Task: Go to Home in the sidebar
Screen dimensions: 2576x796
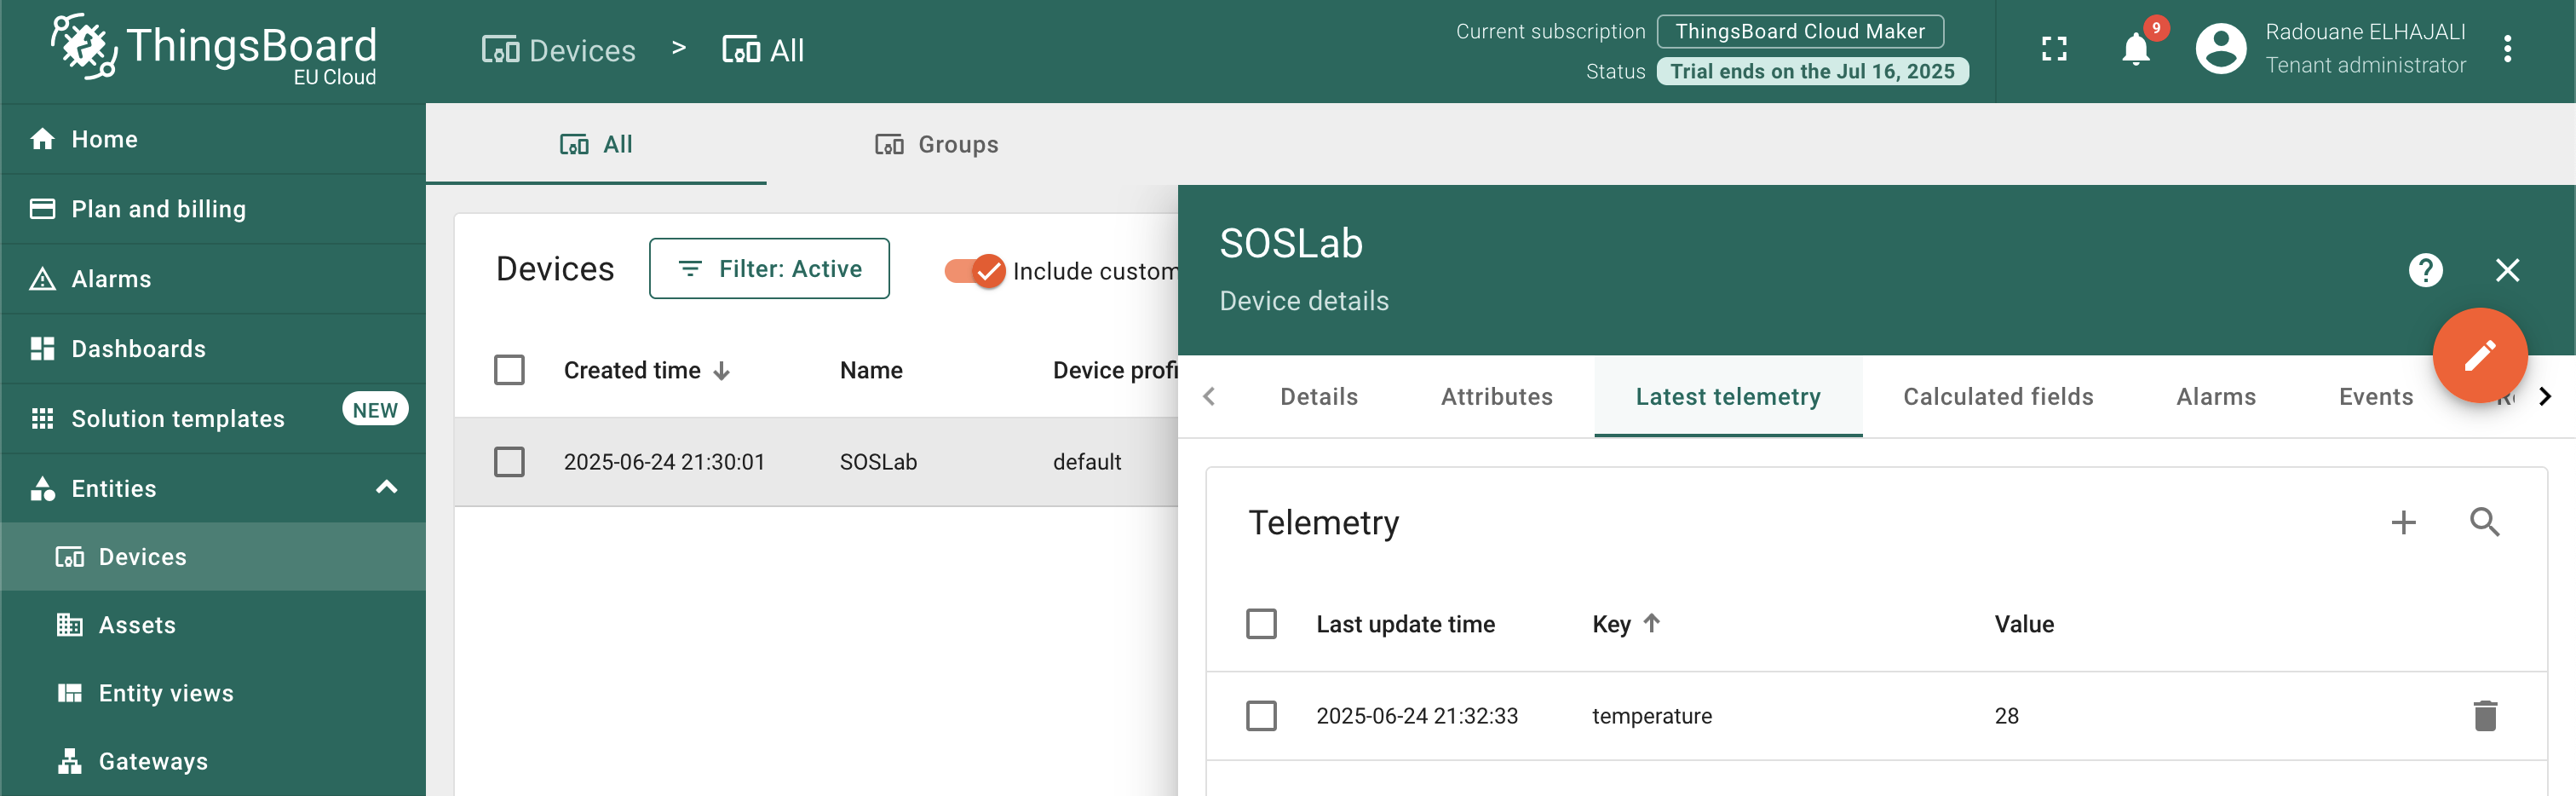Action: [214, 139]
